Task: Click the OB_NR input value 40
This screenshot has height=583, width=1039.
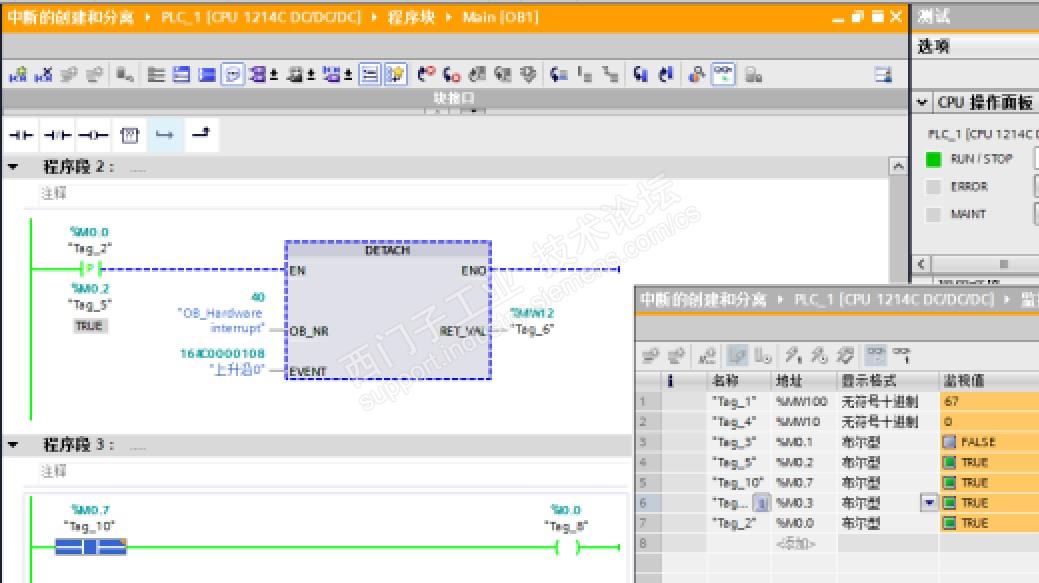Action: pos(258,297)
